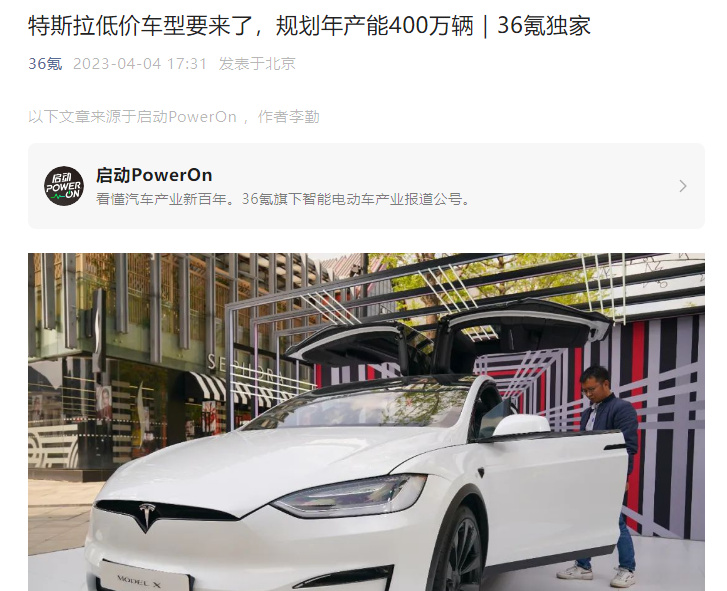Click the car's front headlight

351,496
